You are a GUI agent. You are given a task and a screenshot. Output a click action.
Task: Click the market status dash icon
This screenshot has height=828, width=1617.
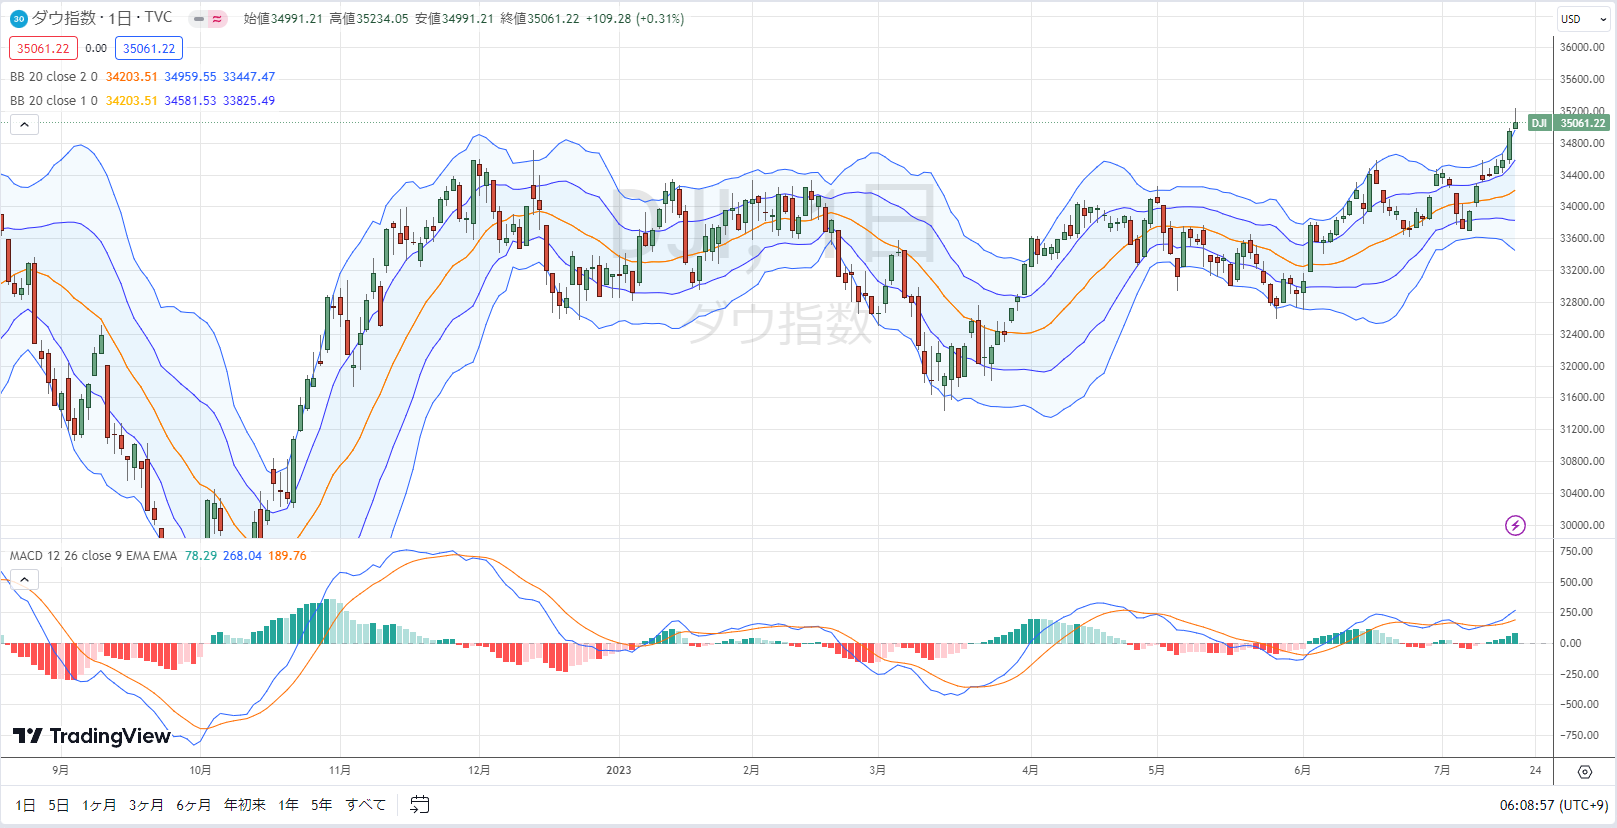199,19
